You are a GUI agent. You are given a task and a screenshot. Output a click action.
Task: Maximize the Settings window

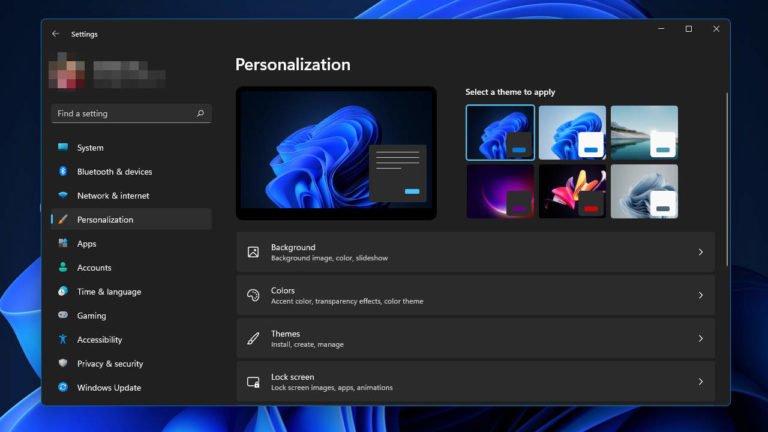(689, 29)
